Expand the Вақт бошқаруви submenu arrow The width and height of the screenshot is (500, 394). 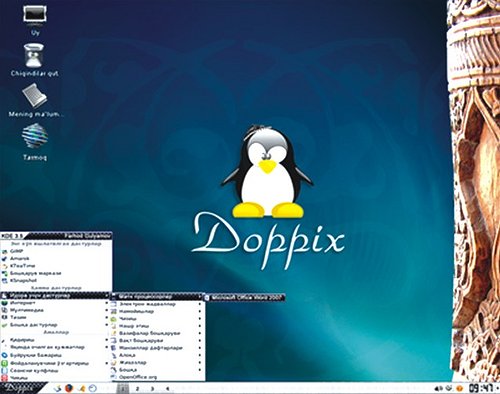point(200,340)
